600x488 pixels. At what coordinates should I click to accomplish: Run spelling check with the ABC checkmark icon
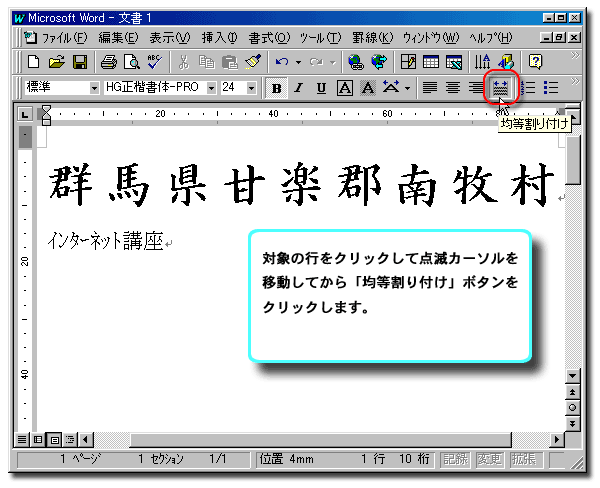(155, 62)
